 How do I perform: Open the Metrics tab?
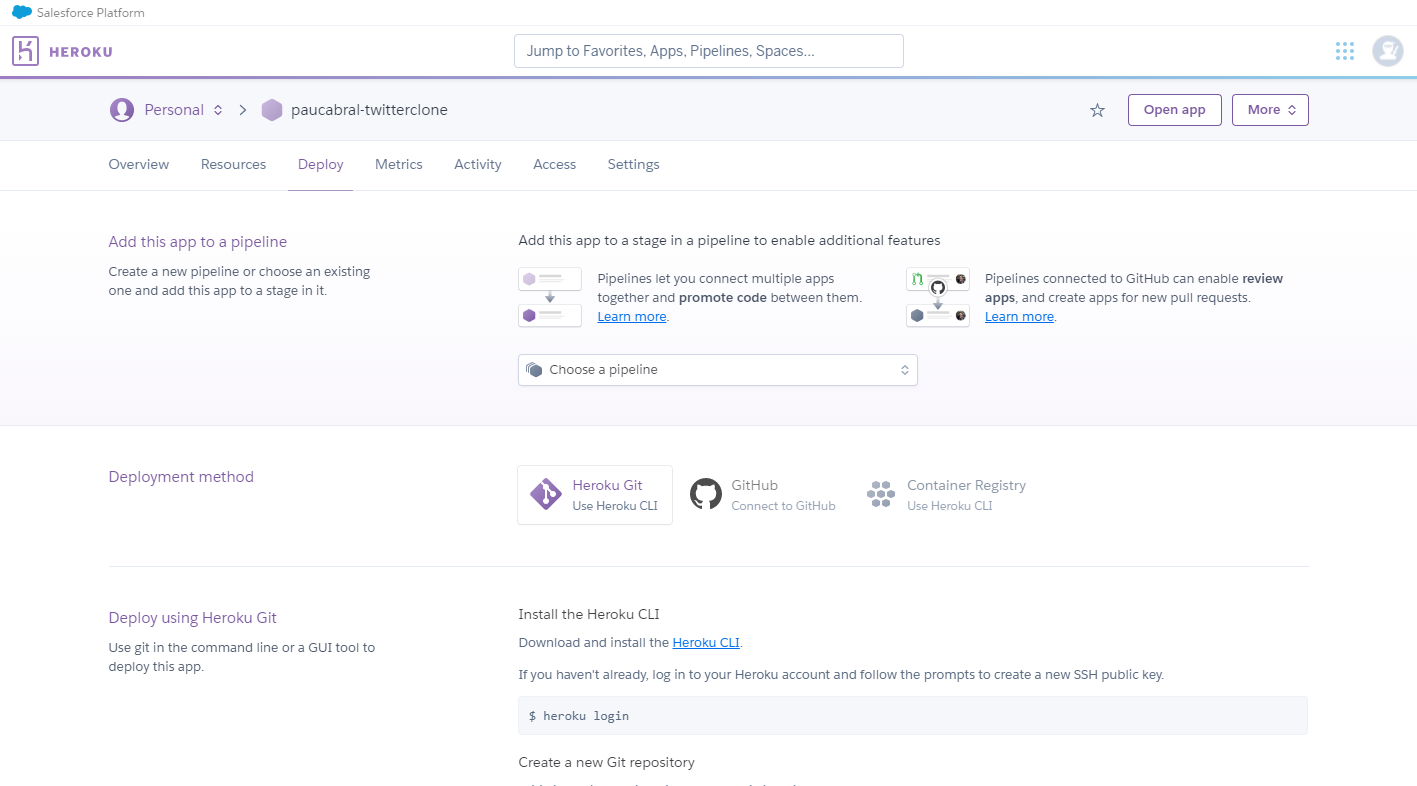coord(399,164)
